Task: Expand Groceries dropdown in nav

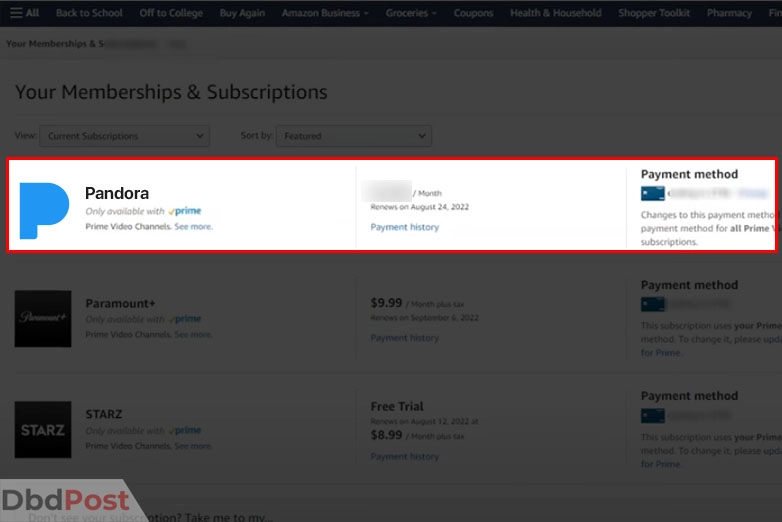Action: pyautogui.click(x=411, y=13)
